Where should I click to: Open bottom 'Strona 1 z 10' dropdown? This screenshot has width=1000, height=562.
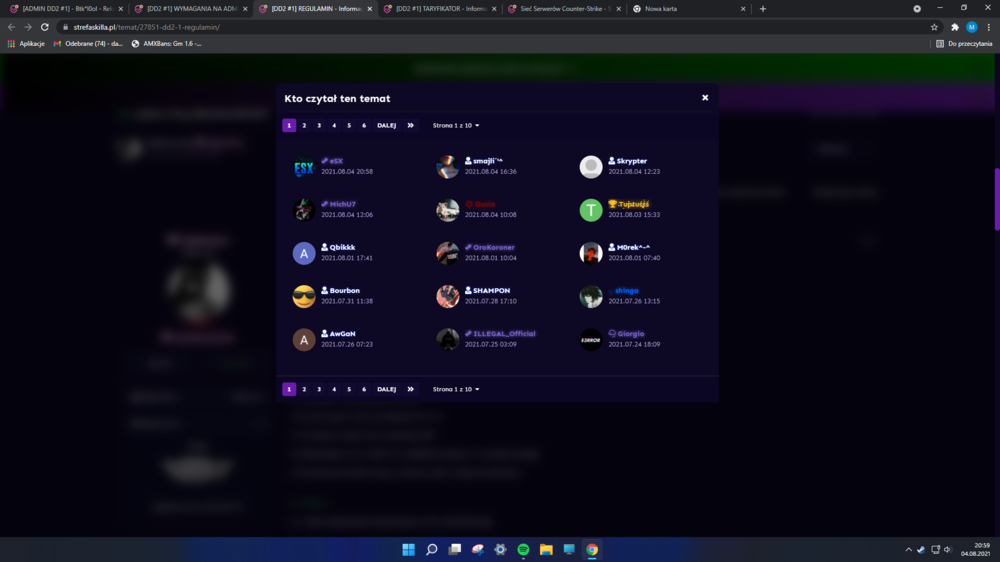[x=456, y=389]
